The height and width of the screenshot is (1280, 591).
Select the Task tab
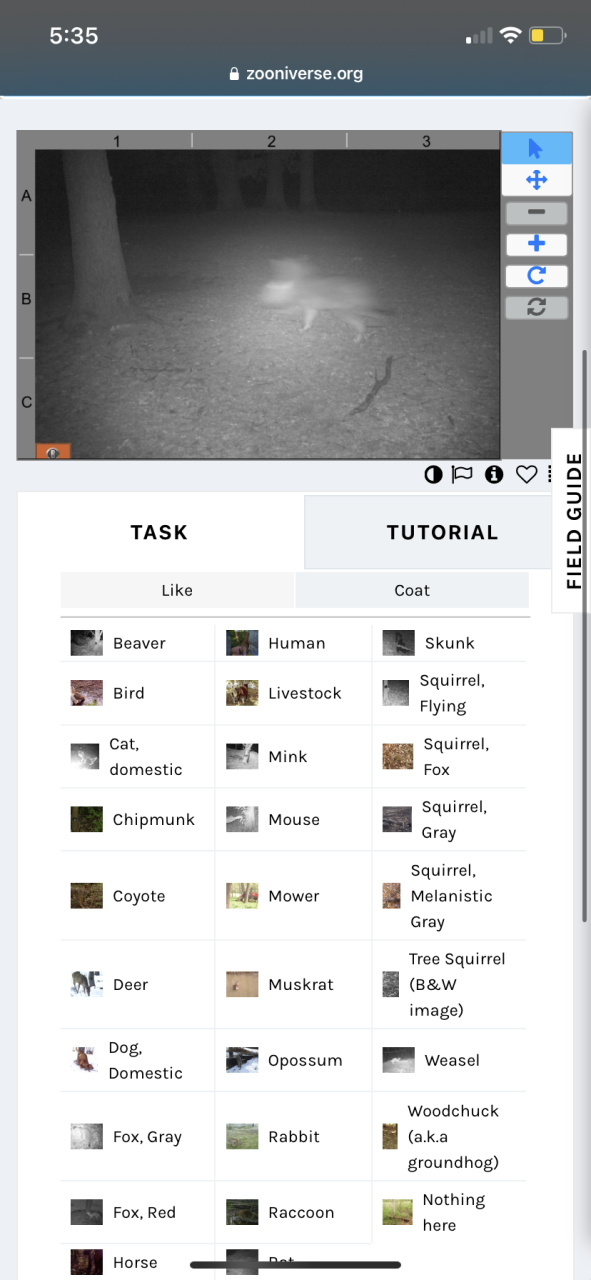(x=159, y=532)
